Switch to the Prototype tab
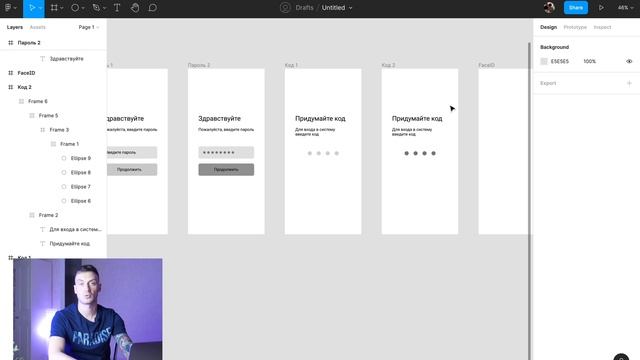Viewport: 640px width, 360px height. [575, 27]
